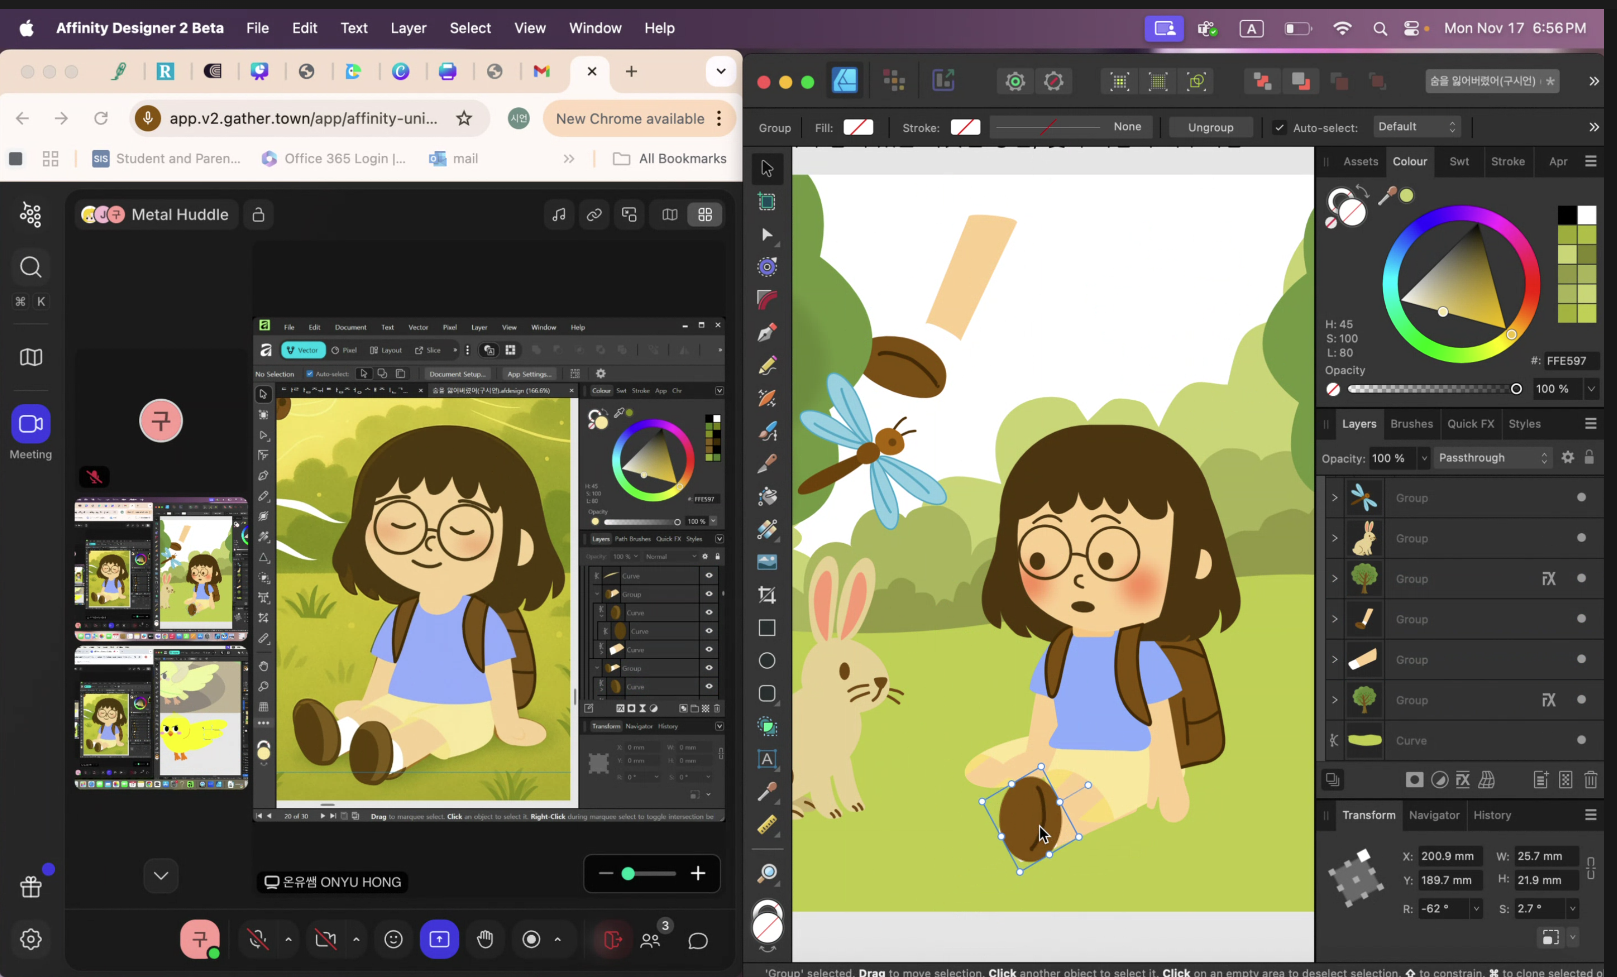Click the Mask Layer icon

tap(1414, 780)
